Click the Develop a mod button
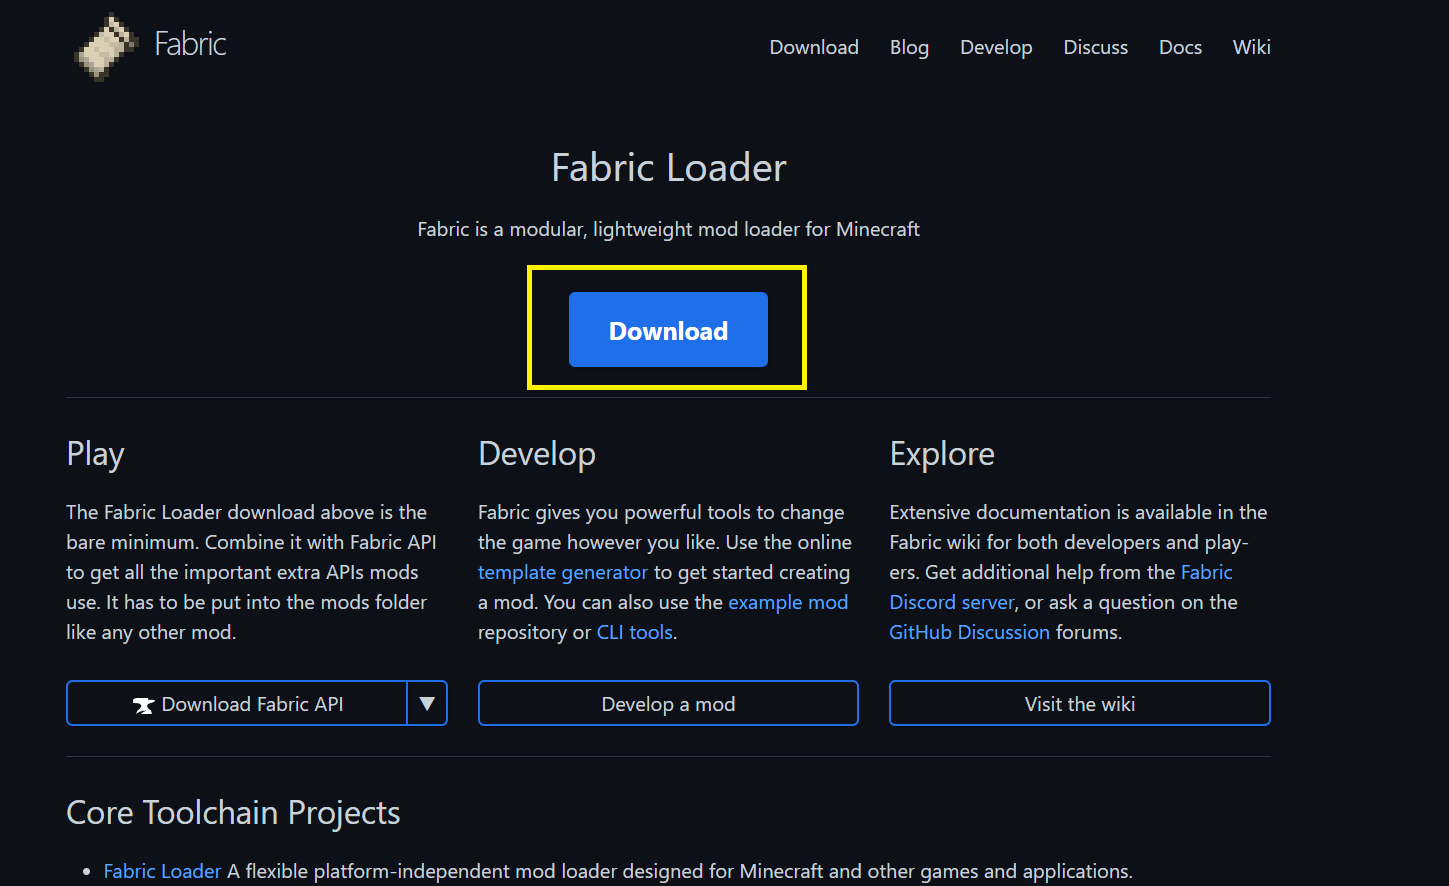 pos(667,703)
